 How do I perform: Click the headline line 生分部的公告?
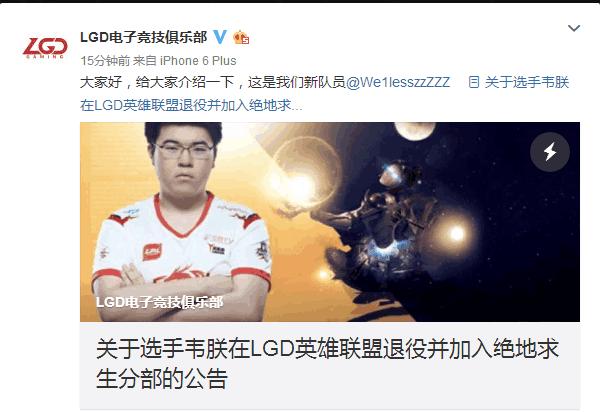[x=162, y=378]
